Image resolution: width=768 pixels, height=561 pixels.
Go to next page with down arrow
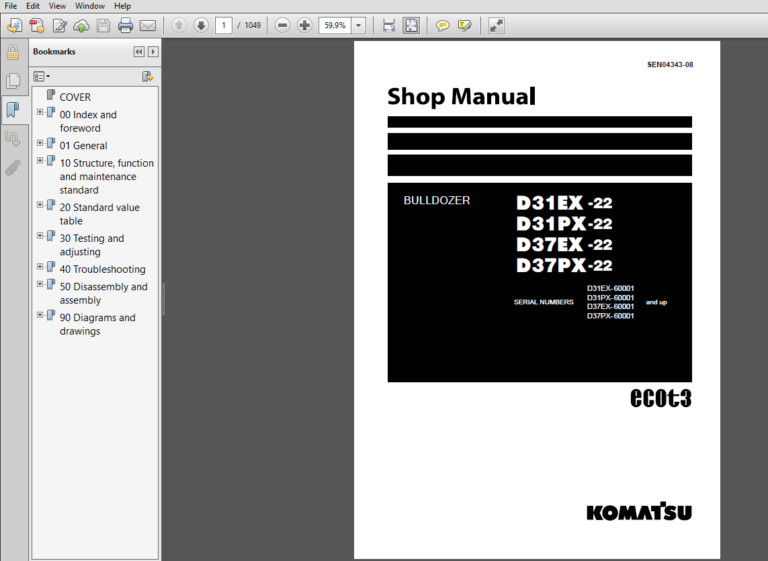point(201,25)
